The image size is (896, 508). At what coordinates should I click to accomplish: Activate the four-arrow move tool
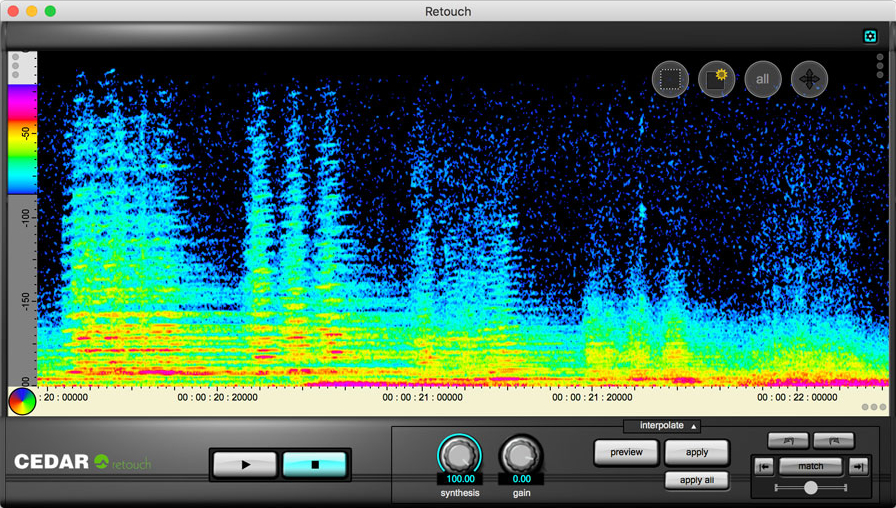[x=809, y=79]
